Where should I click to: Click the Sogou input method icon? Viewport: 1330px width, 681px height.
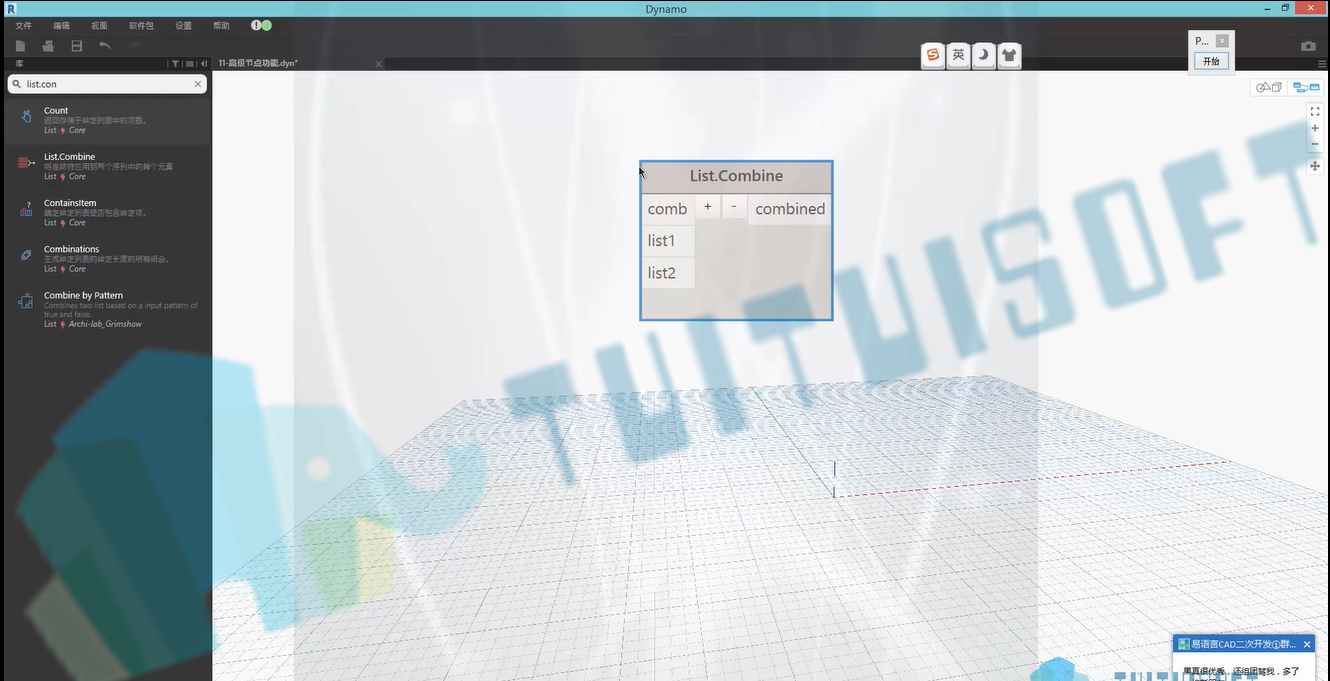(933, 55)
